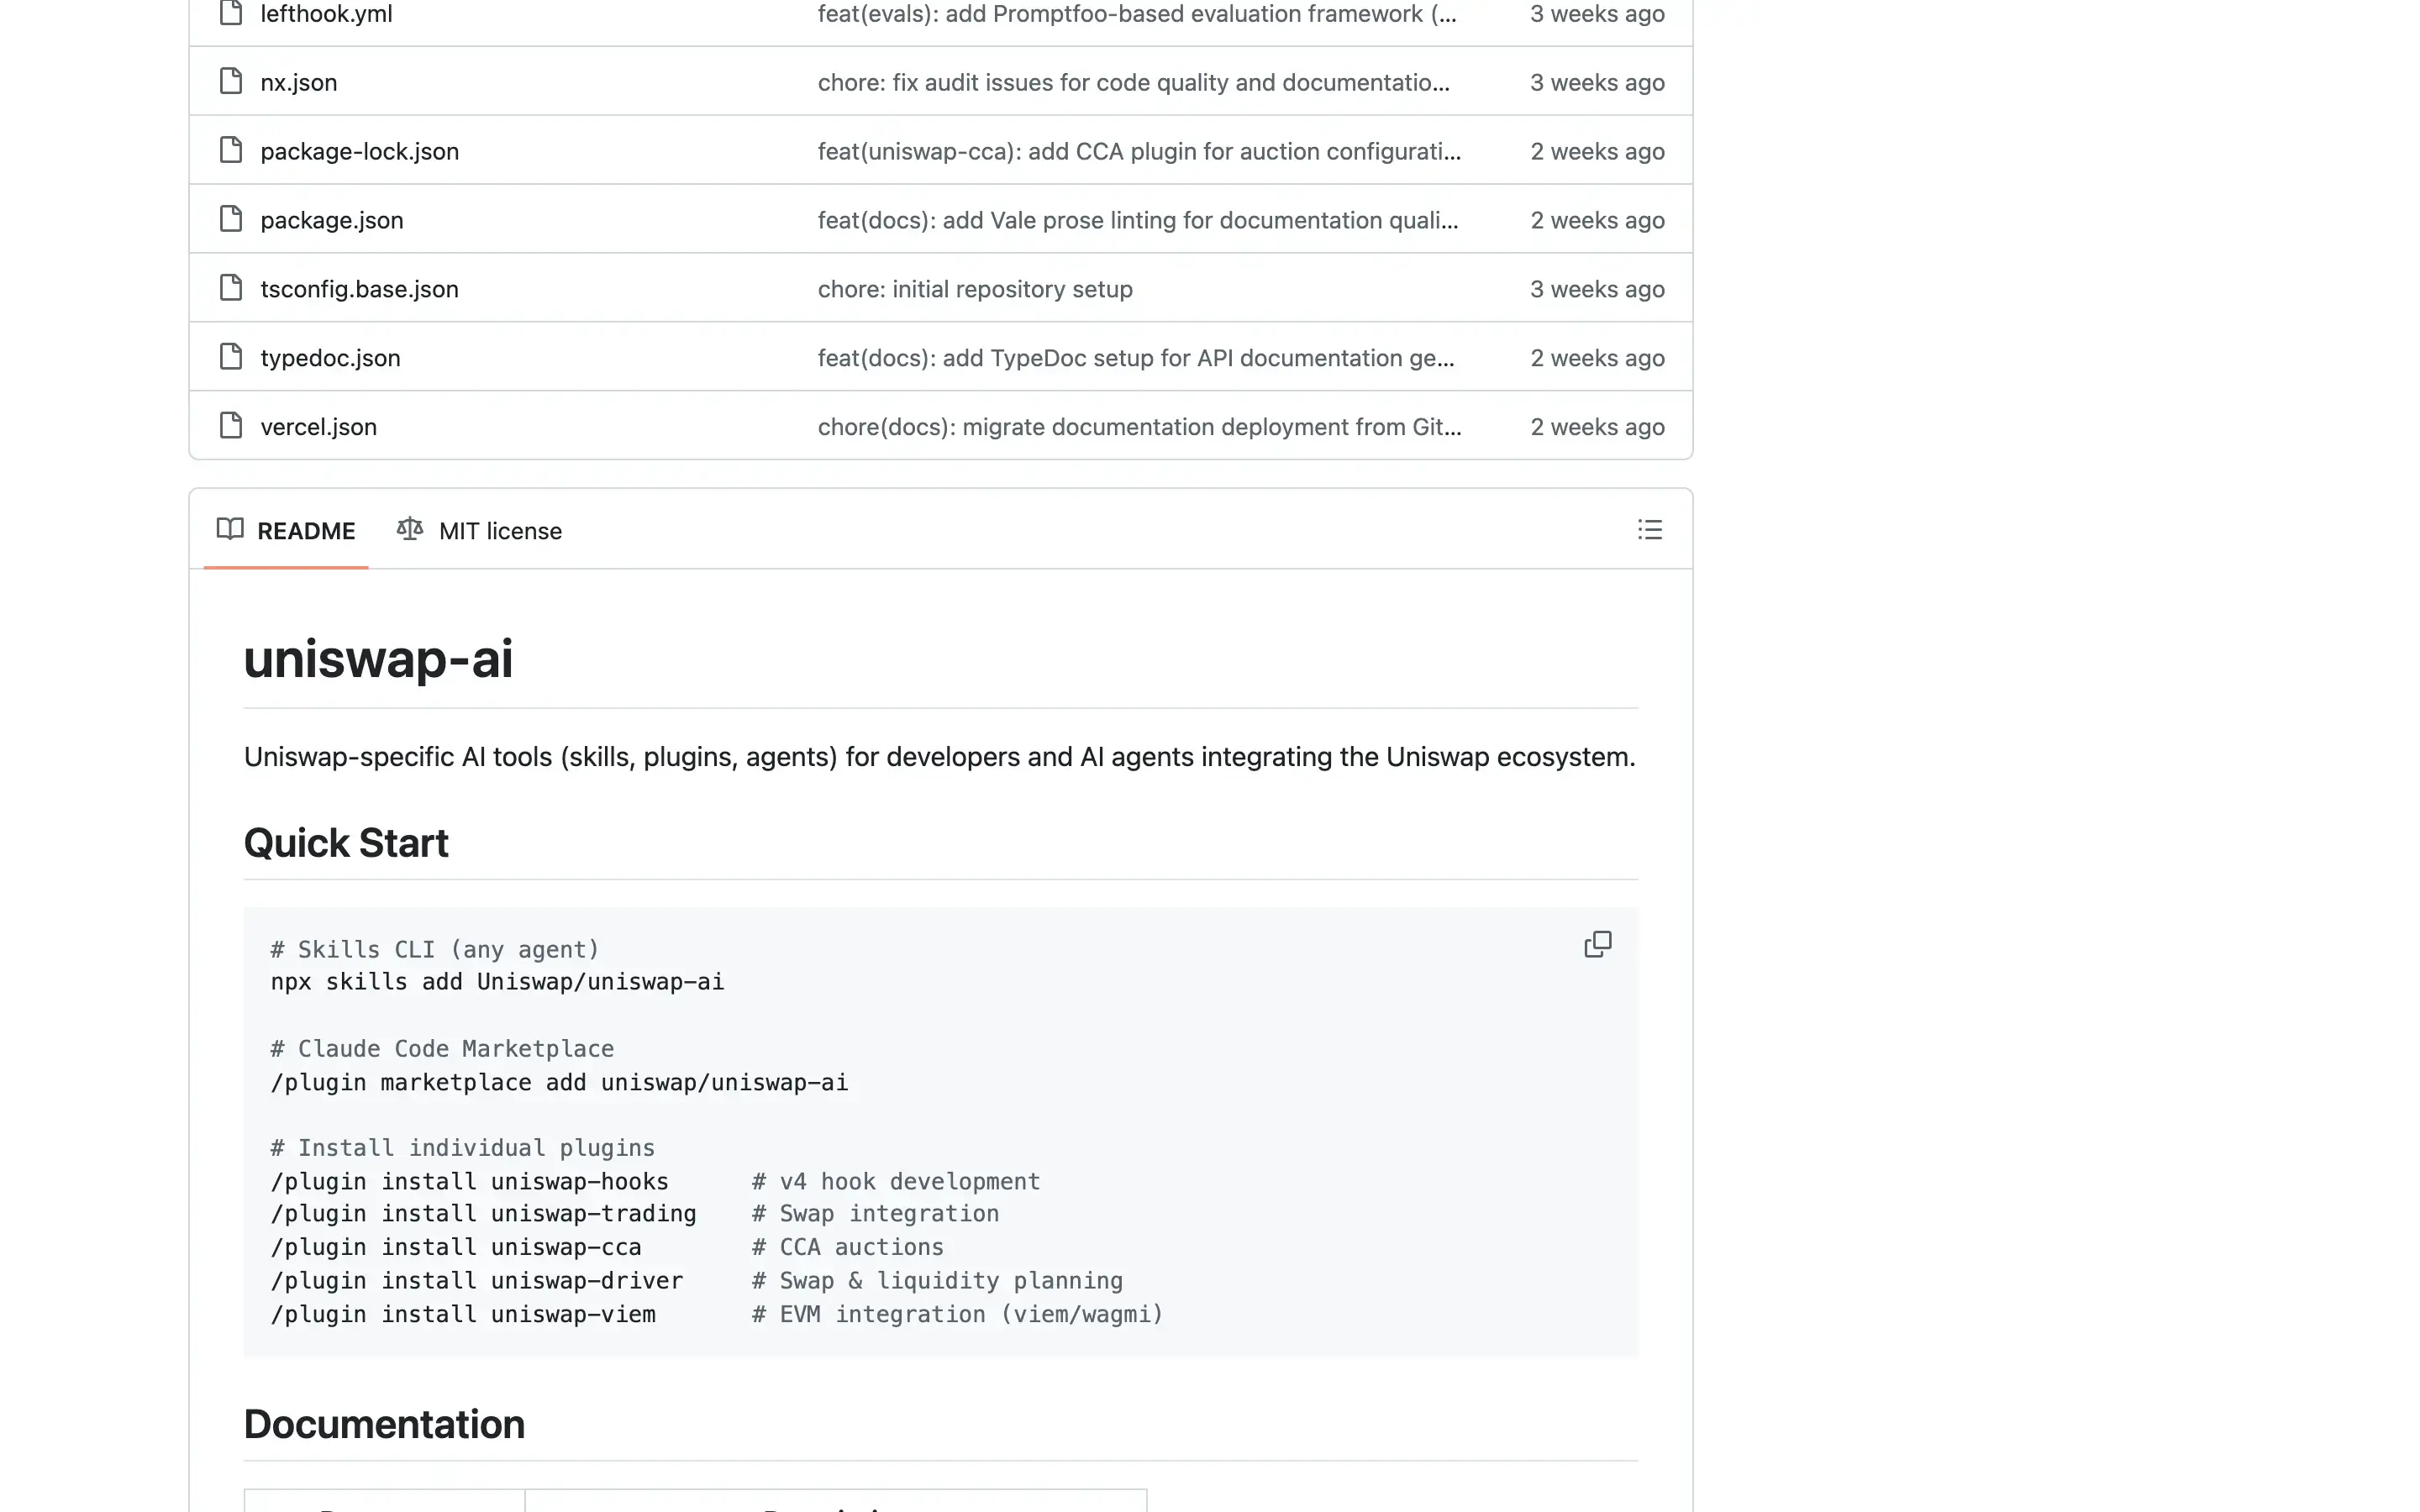Click the 'uniswap-ai' heading anchor
The width and height of the screenshot is (2420, 1512).
pyautogui.click(x=379, y=658)
